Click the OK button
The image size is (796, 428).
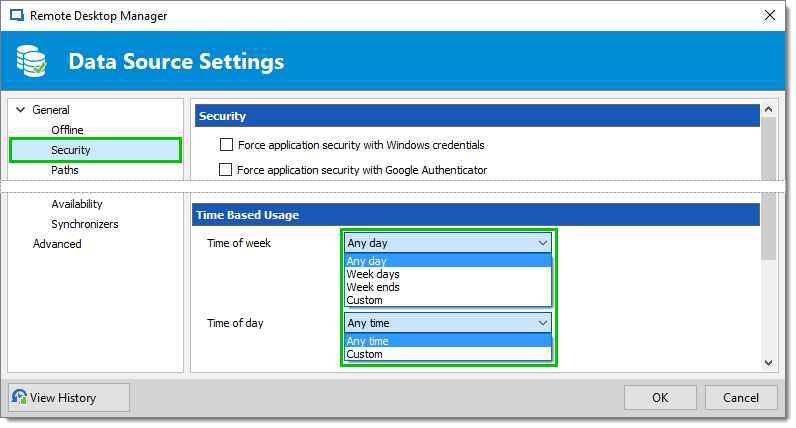pos(660,398)
